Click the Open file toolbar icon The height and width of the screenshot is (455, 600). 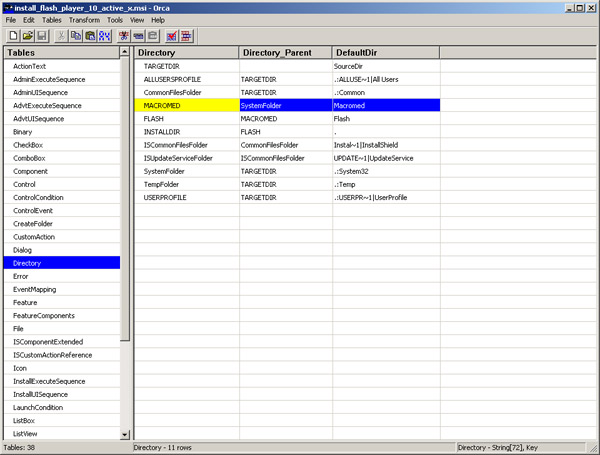point(28,36)
